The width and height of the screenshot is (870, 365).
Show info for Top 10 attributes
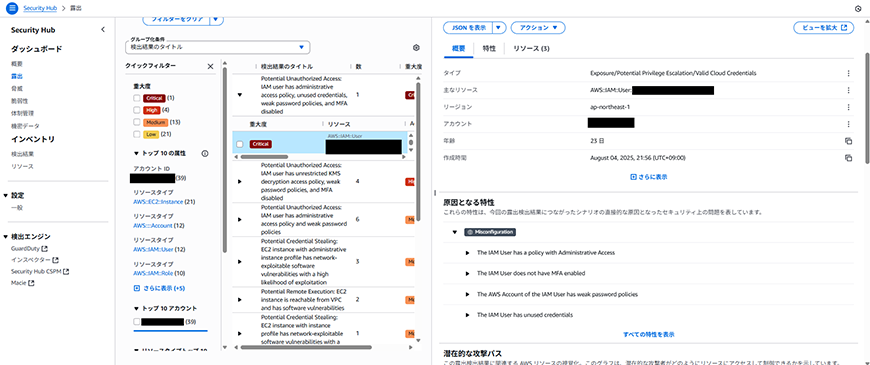[x=205, y=153]
